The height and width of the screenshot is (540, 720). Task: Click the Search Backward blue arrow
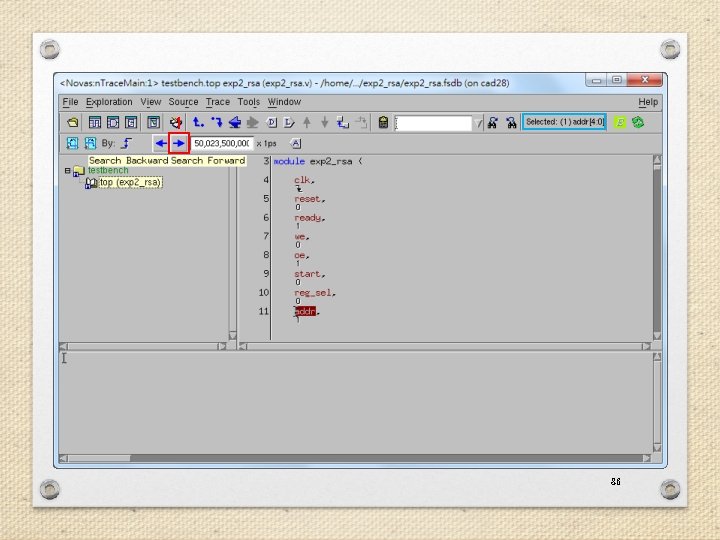tap(161, 143)
